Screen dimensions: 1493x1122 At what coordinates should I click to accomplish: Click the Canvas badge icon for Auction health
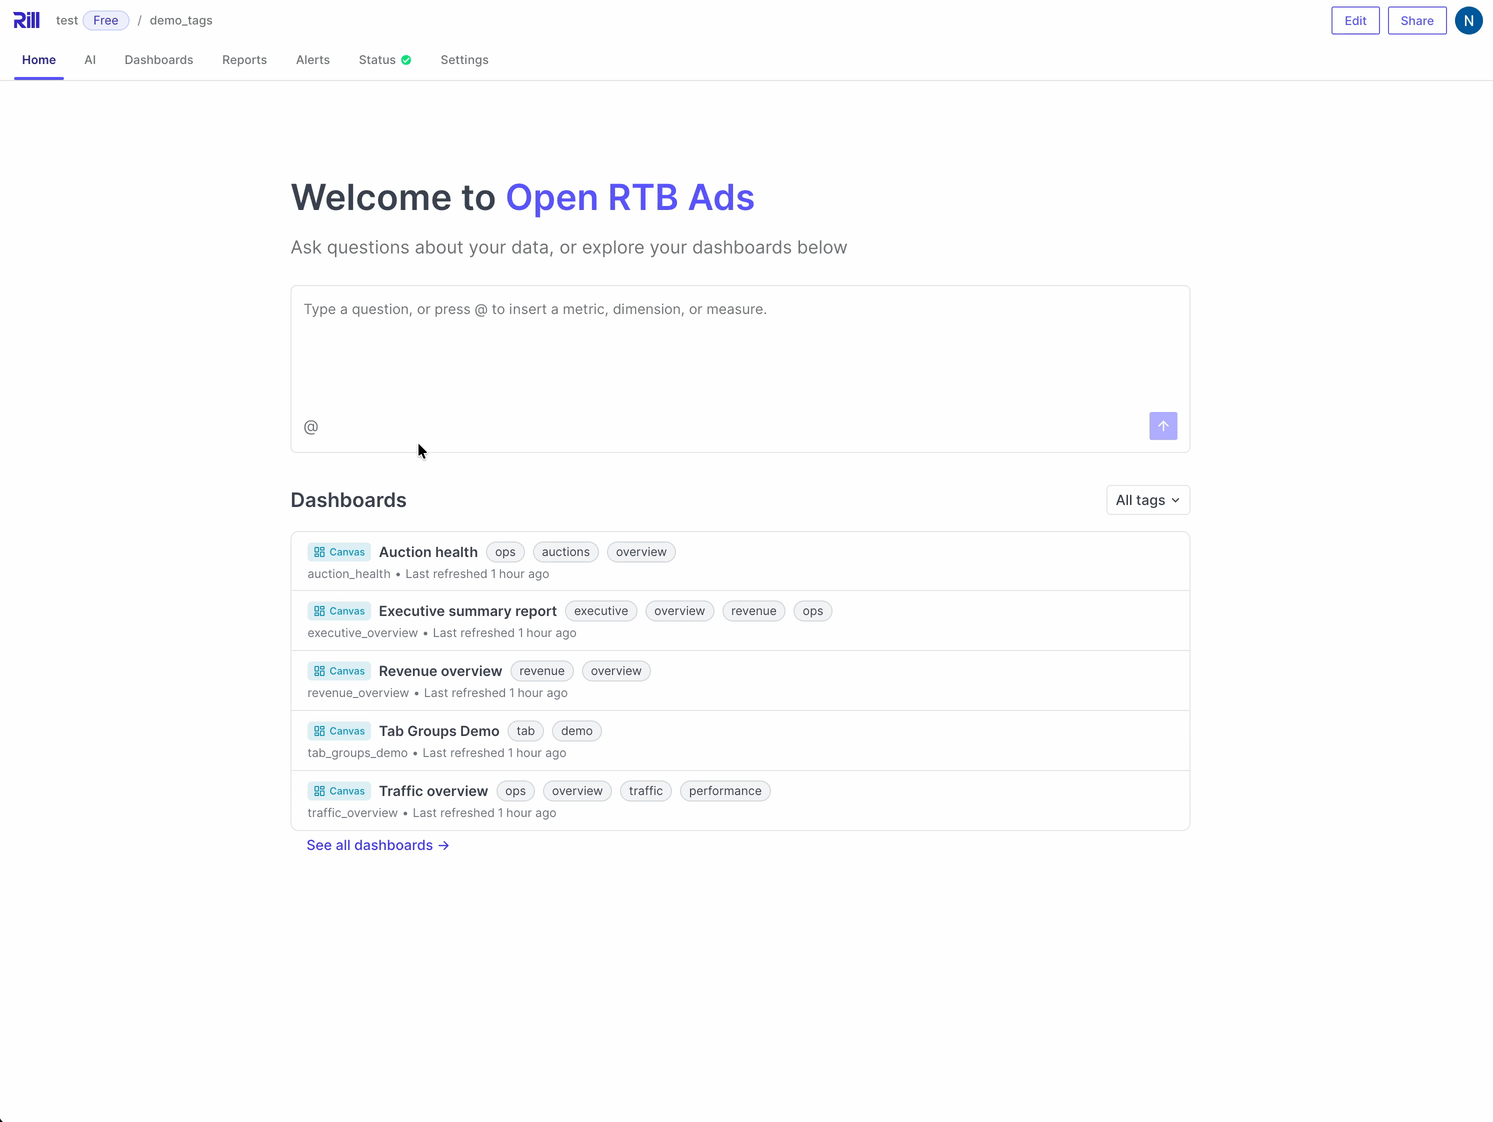pyautogui.click(x=319, y=552)
